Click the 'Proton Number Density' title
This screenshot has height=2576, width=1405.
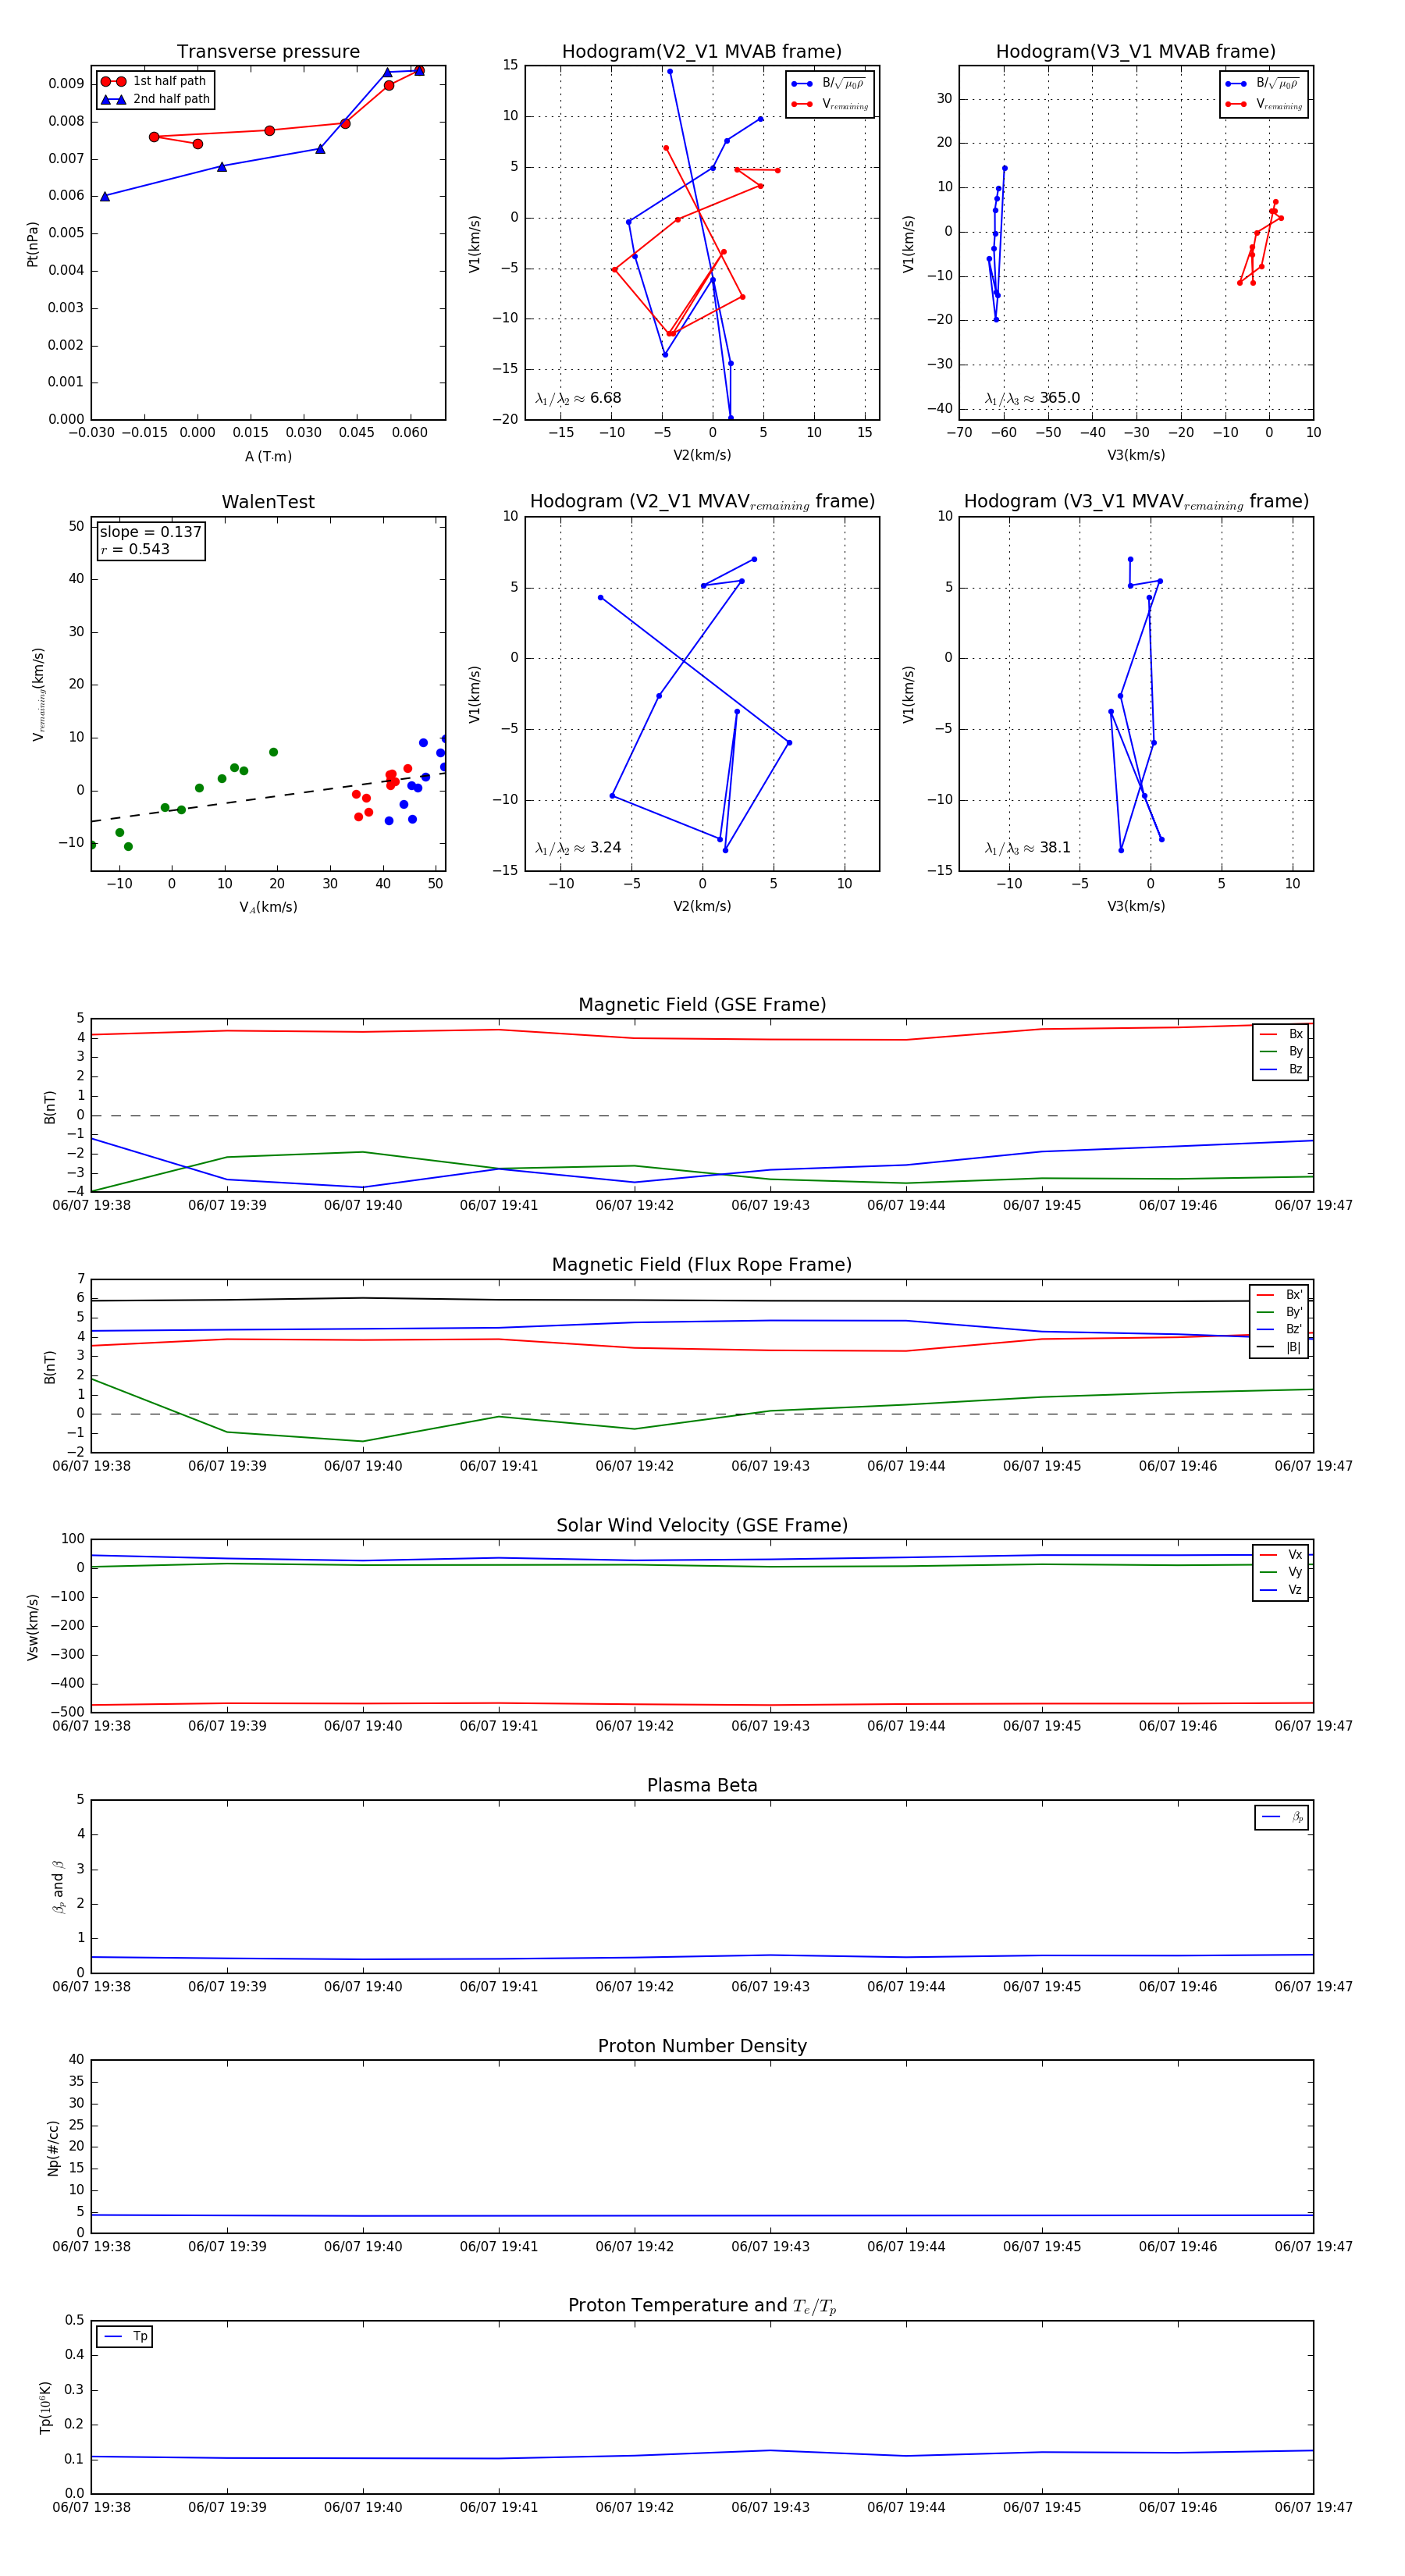(702, 2046)
